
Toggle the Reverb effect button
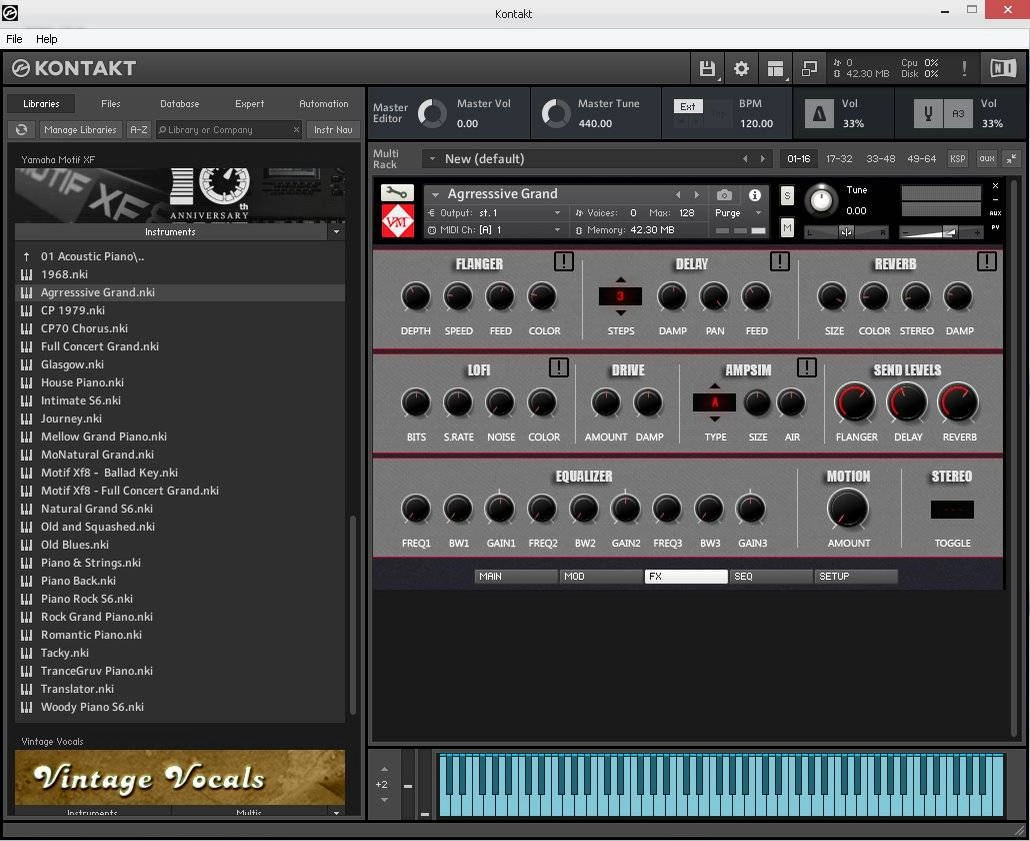[987, 261]
